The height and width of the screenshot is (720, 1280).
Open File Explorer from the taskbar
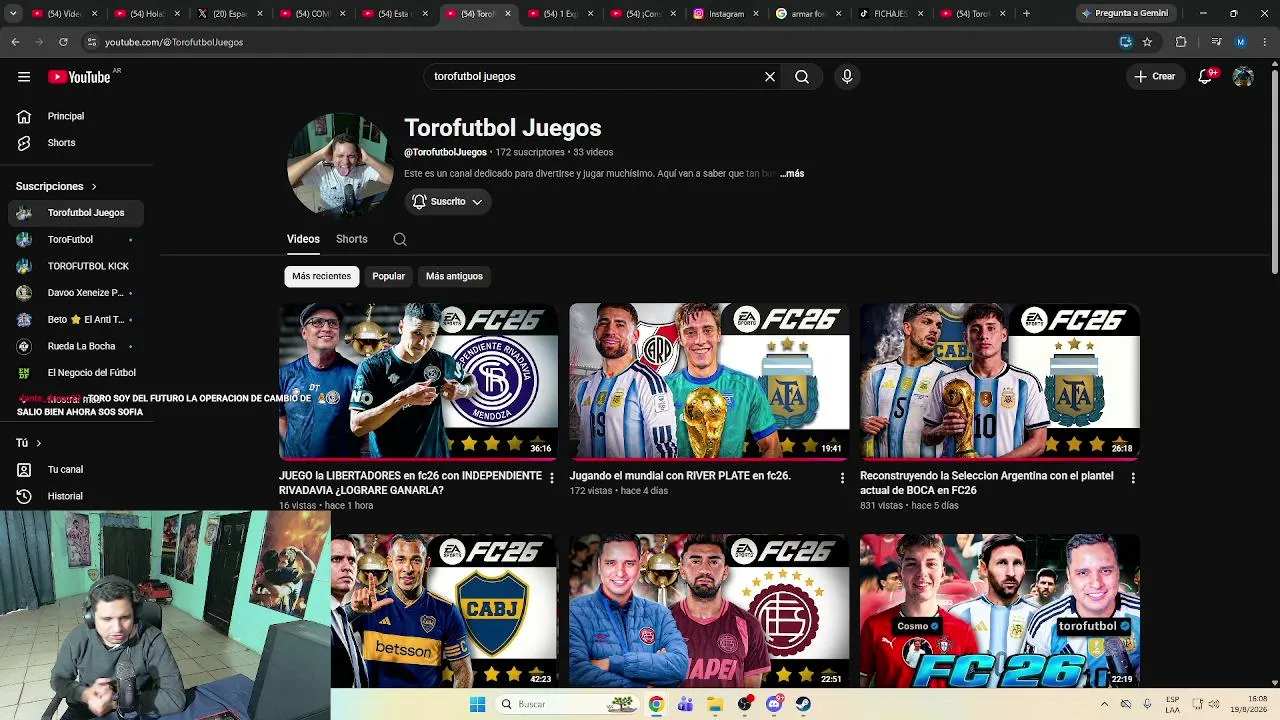point(715,704)
